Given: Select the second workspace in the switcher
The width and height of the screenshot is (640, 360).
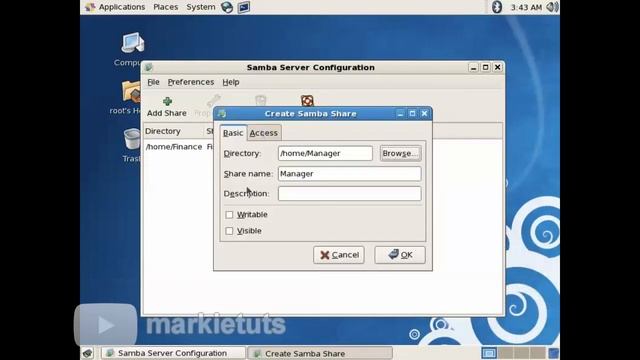Looking at the screenshot, I should [505, 353].
